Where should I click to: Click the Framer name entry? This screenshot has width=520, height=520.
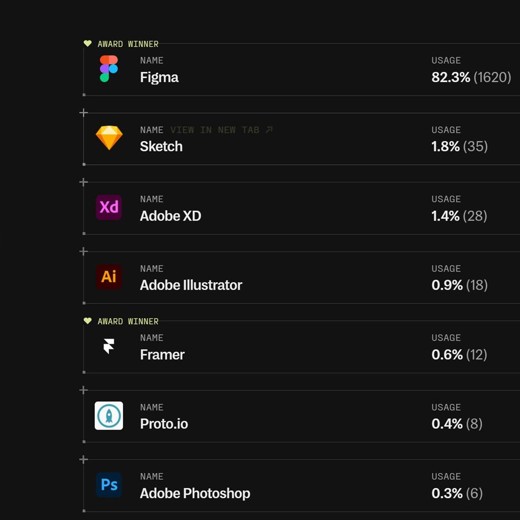coord(162,355)
